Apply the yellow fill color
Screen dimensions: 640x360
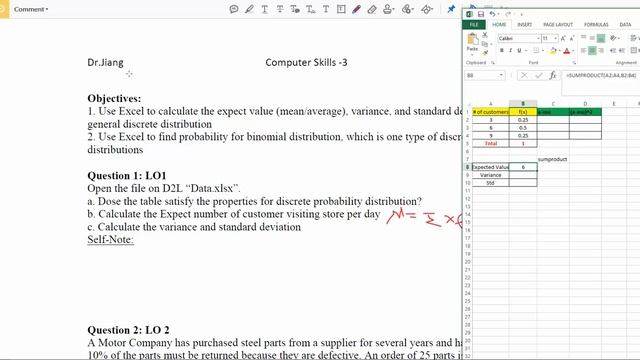click(553, 51)
